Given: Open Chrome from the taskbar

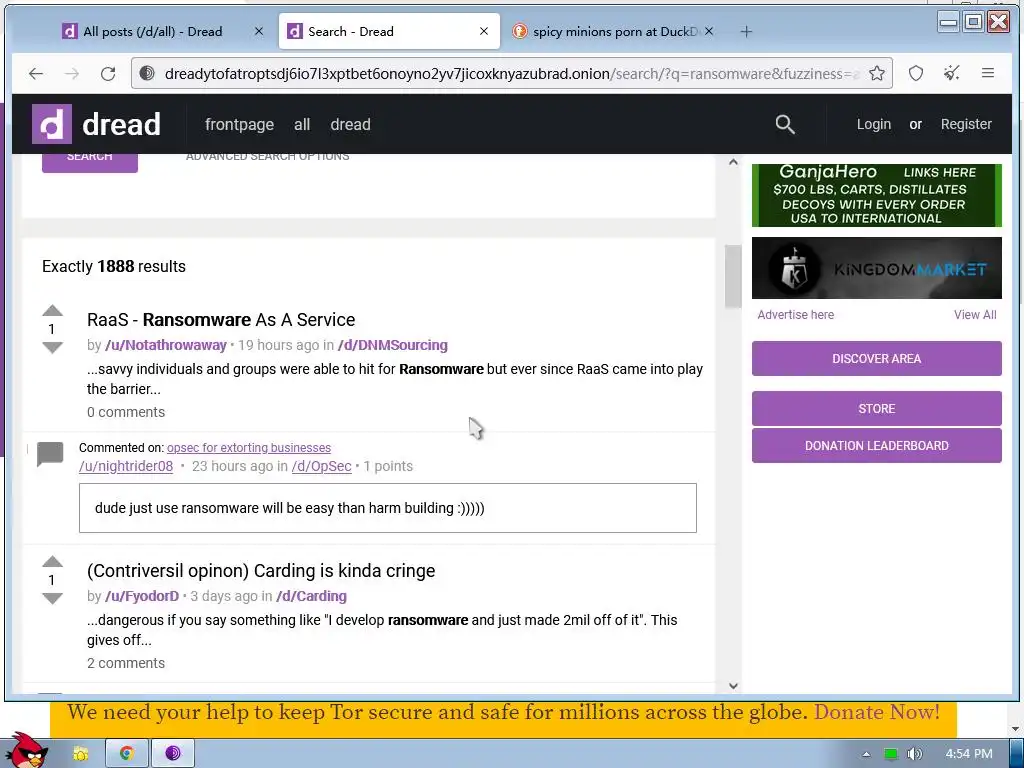Looking at the screenshot, I should (127, 754).
